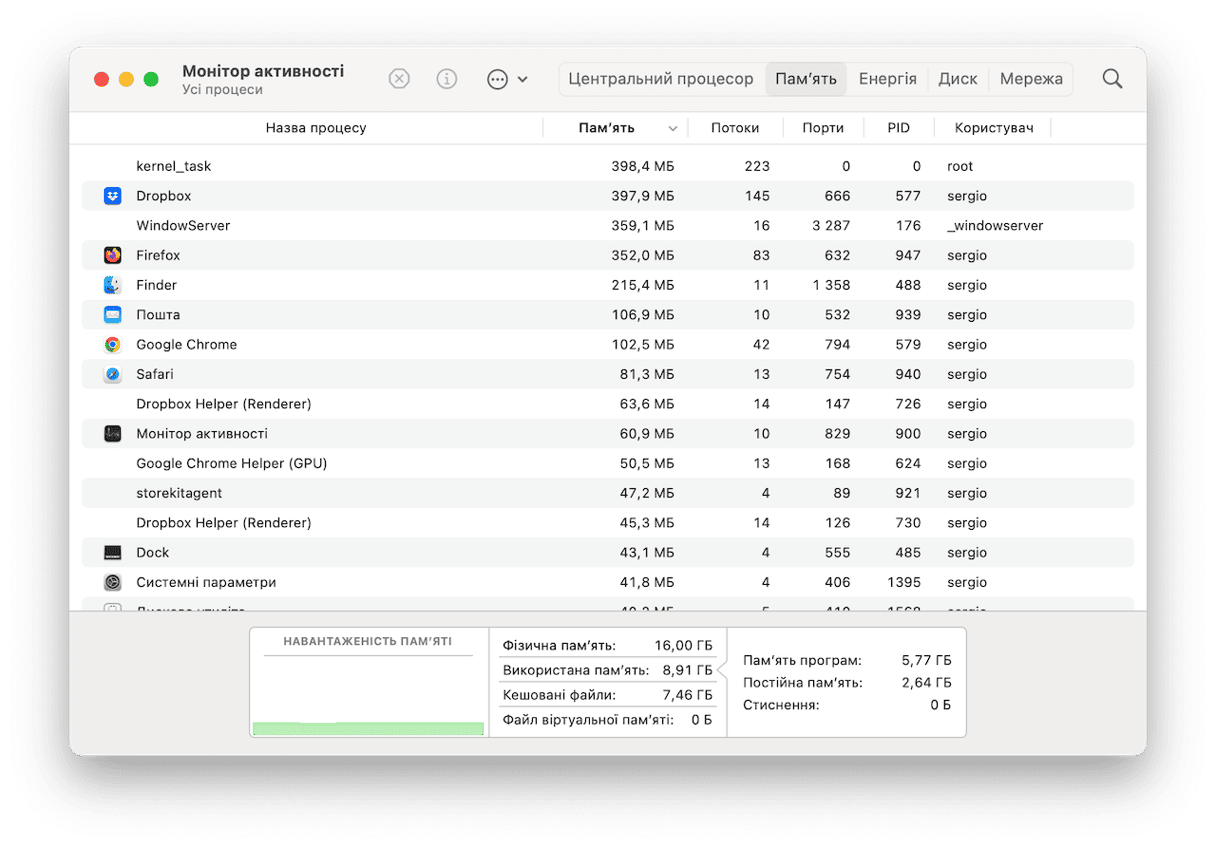Click the Finder process name
The width and height of the screenshot is (1216, 847).
(x=157, y=285)
